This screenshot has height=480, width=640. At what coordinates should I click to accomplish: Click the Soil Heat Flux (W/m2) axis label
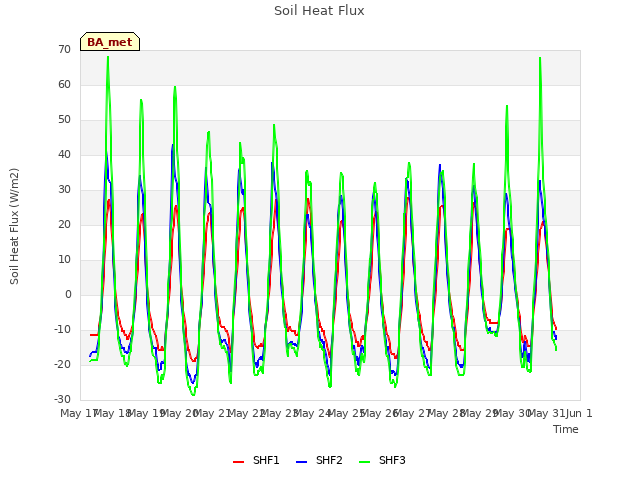coord(14,226)
